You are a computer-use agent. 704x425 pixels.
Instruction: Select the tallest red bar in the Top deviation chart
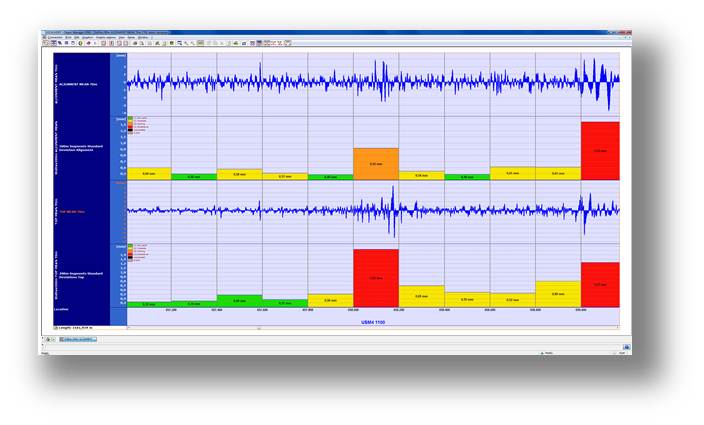pos(376,278)
